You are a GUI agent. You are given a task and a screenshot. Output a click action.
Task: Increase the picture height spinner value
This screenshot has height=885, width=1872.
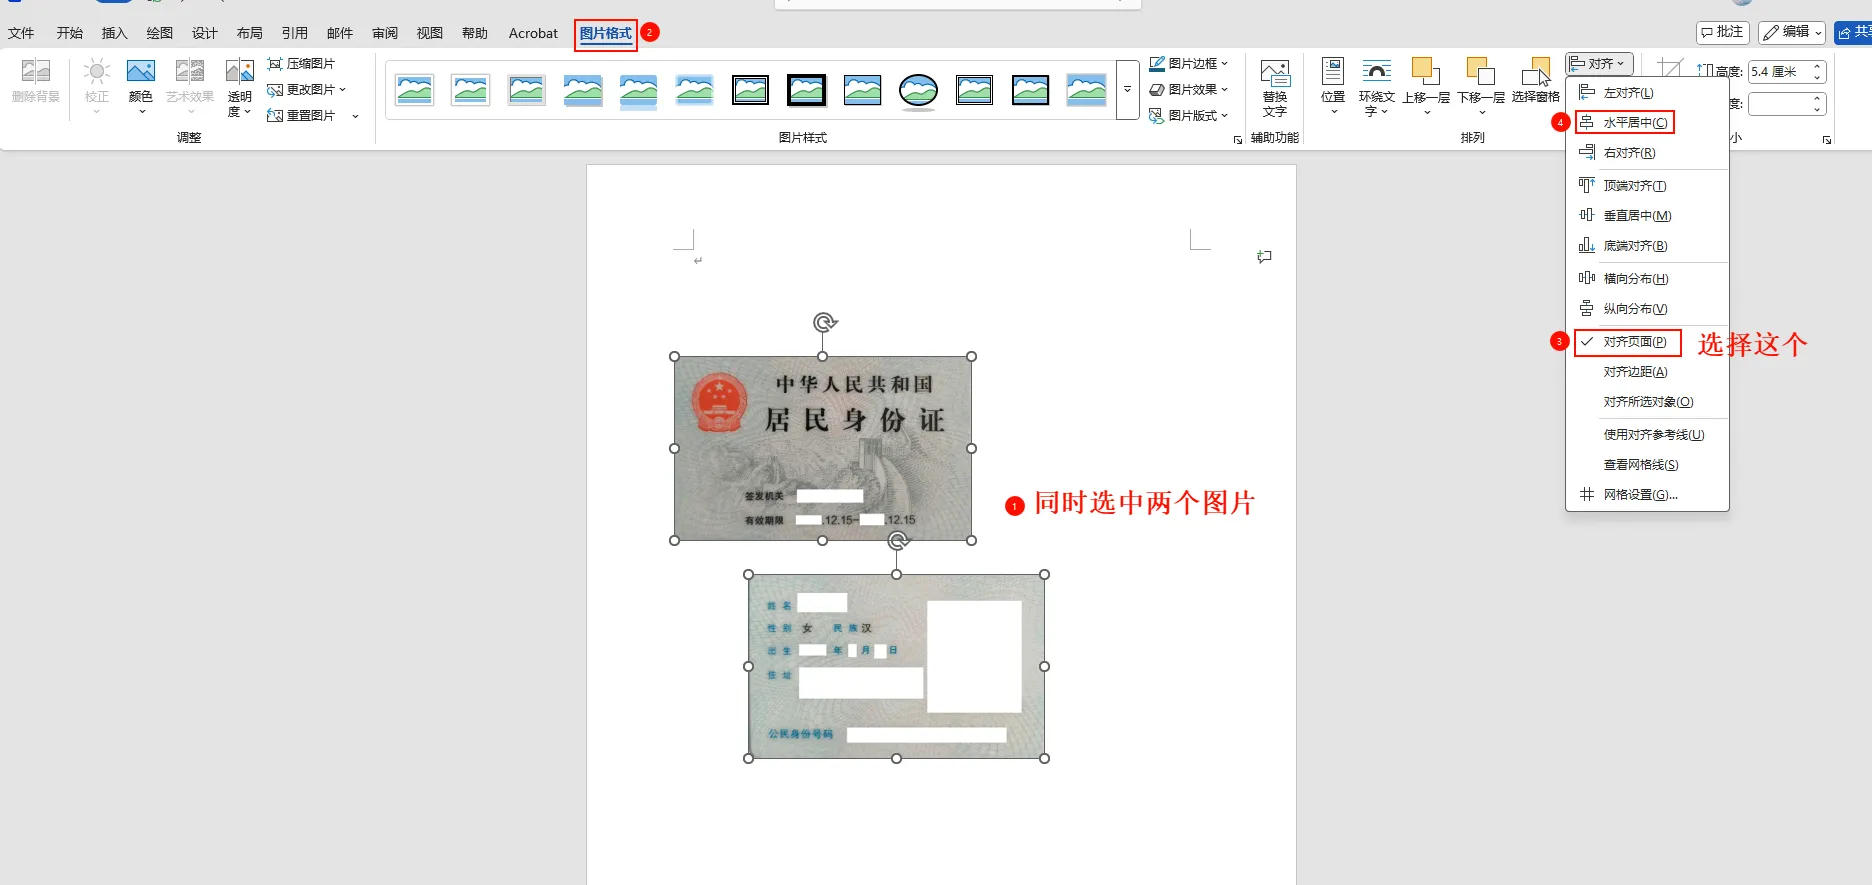click(1817, 66)
